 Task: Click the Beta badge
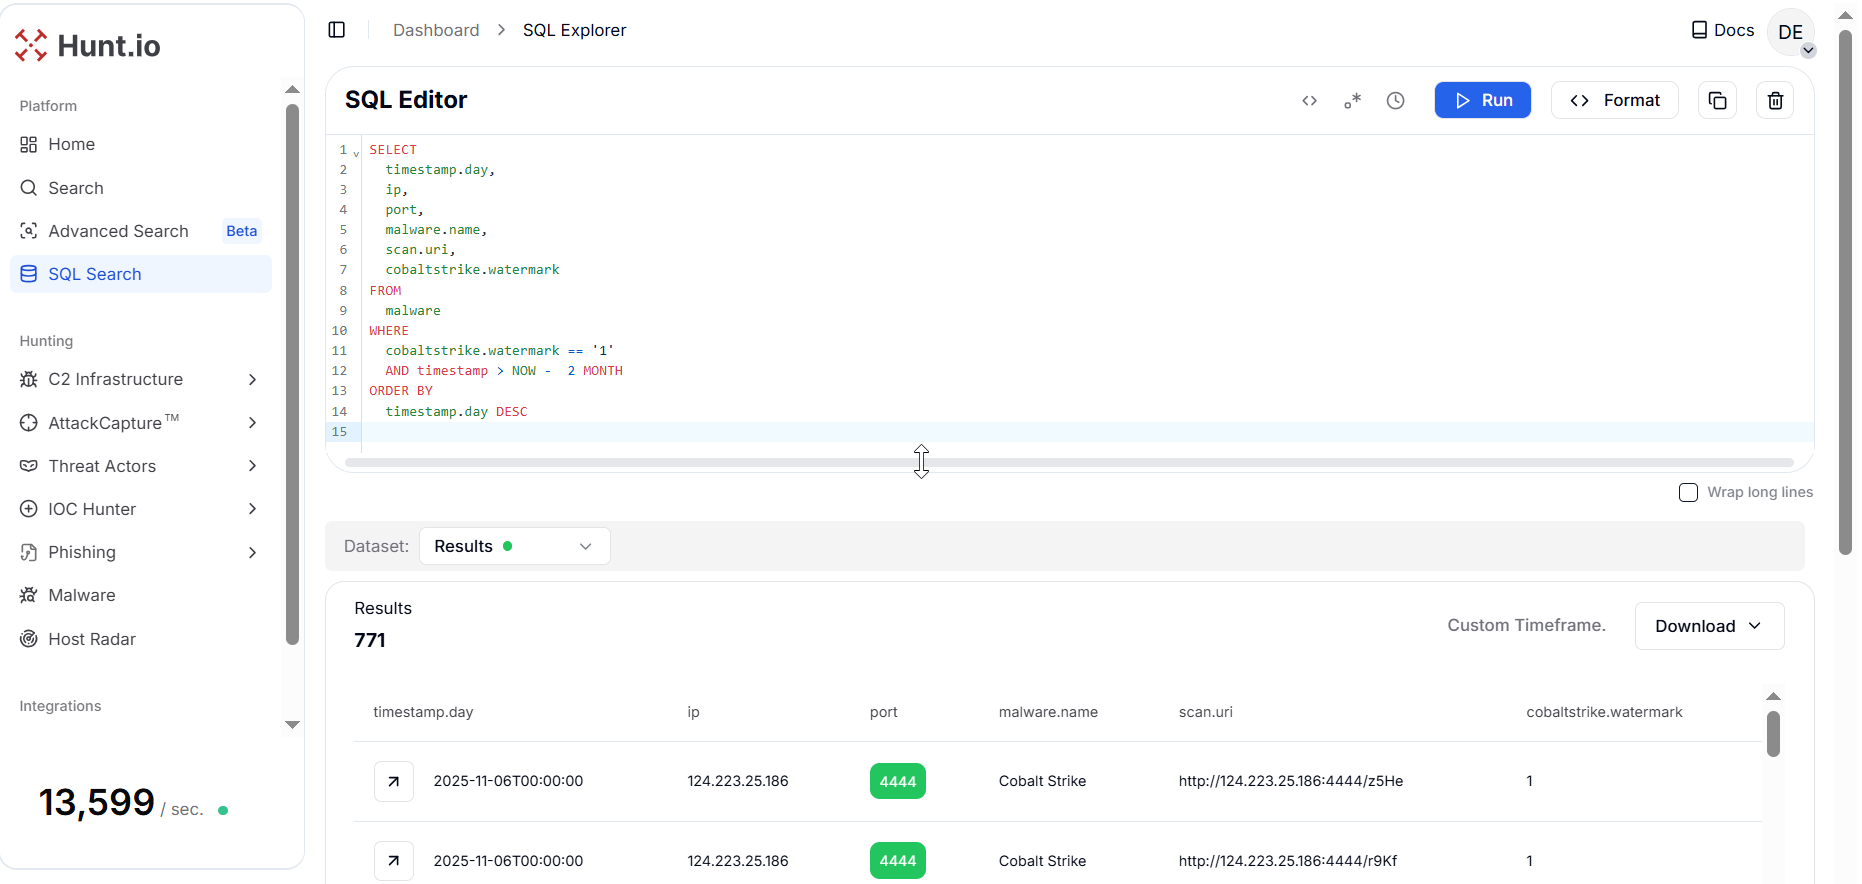tap(241, 231)
